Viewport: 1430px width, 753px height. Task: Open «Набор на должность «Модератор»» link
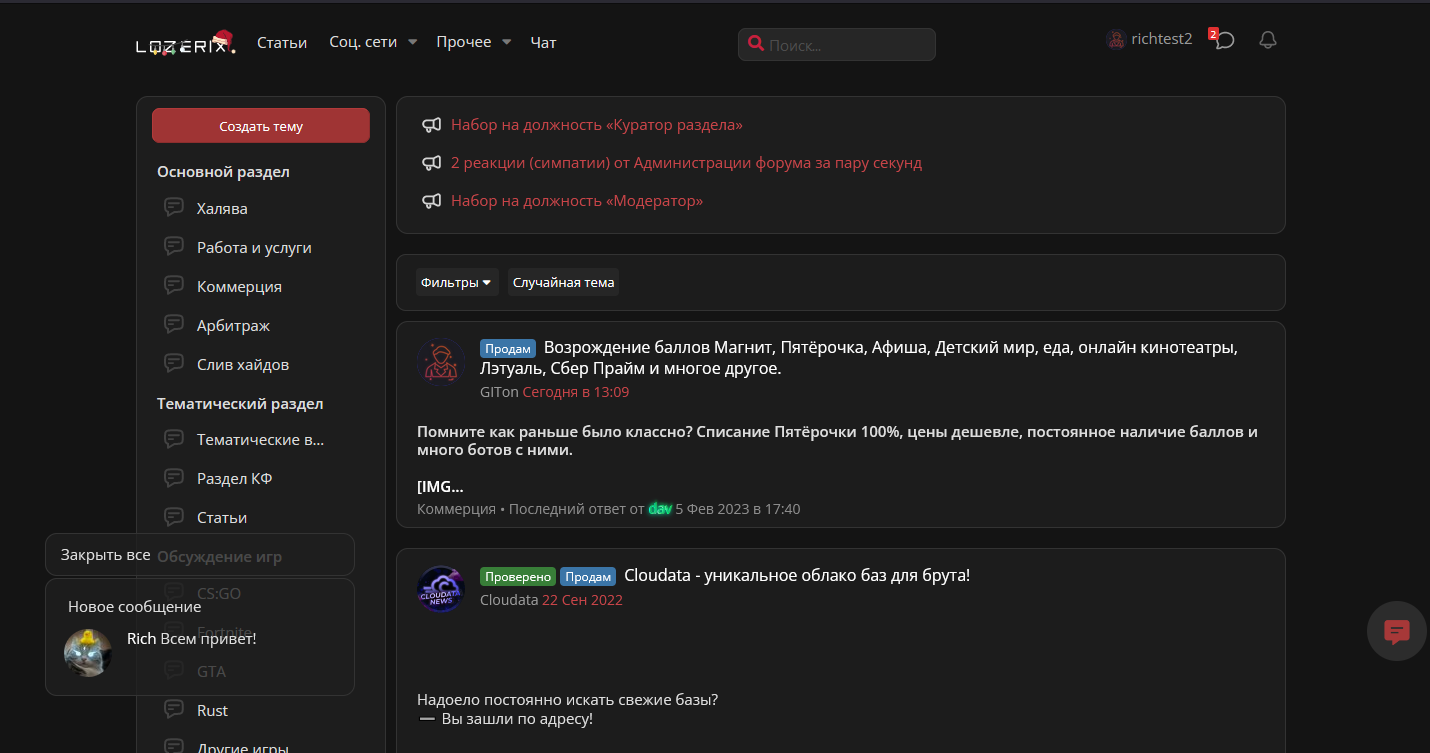577,200
